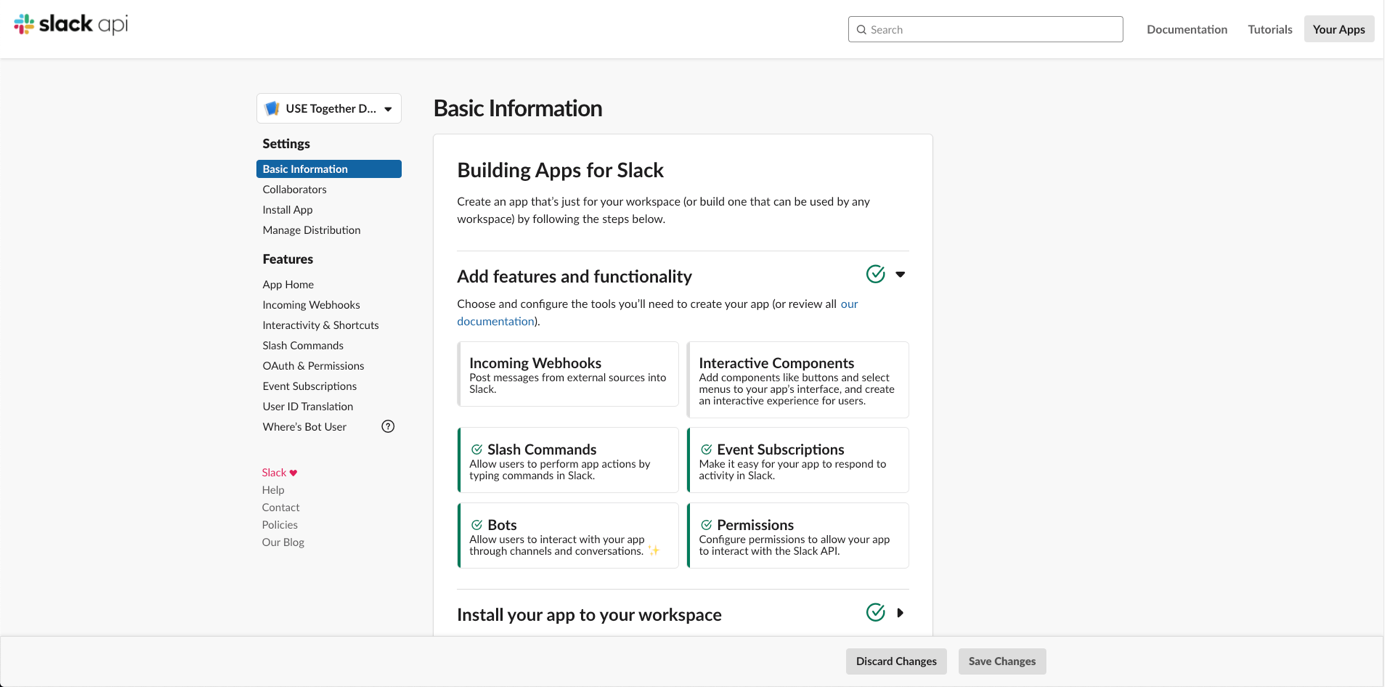
Task: Open the Permissions feature card
Action: (798, 536)
